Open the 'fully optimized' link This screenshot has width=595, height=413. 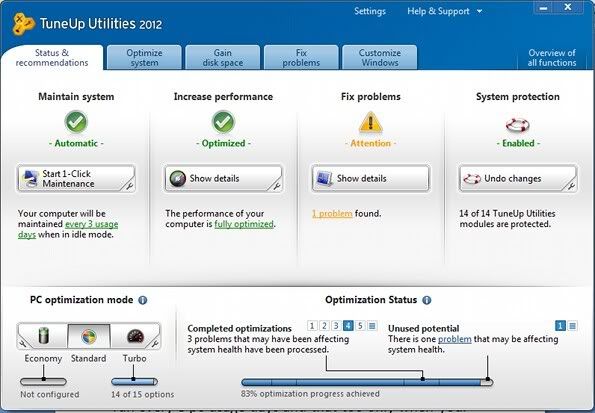click(244, 224)
